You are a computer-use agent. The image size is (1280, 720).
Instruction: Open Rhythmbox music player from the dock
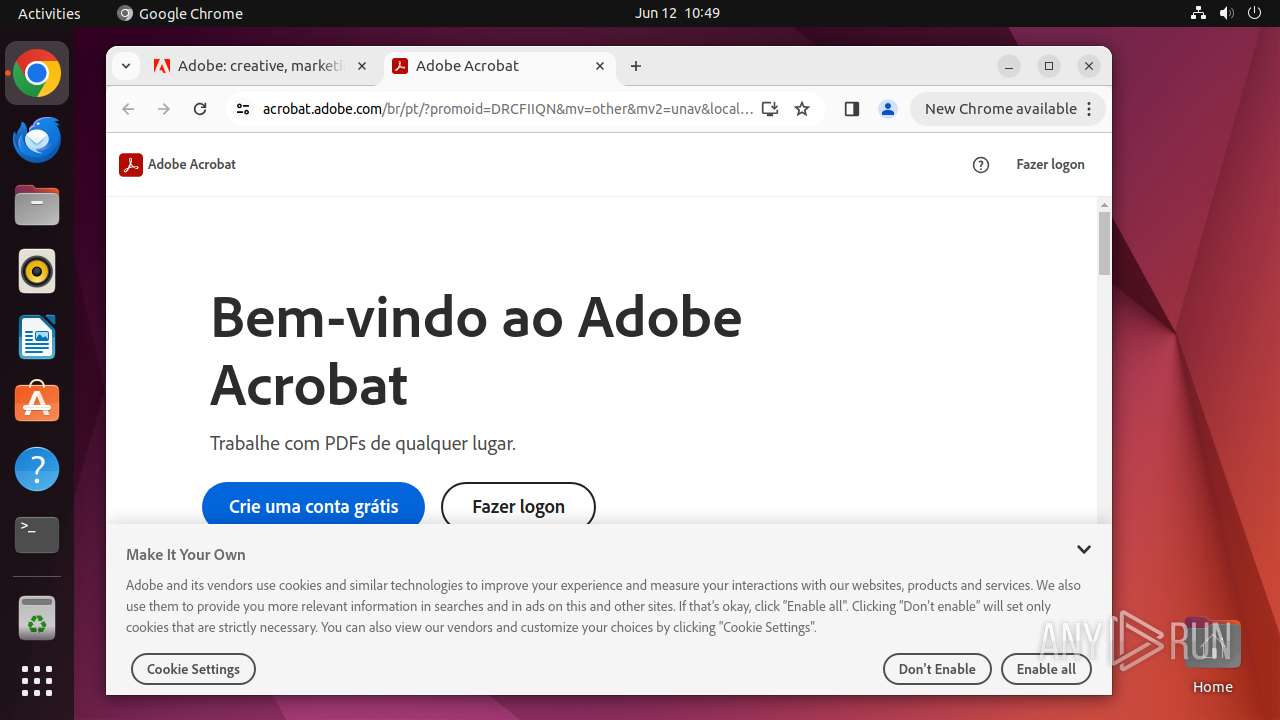coord(37,271)
